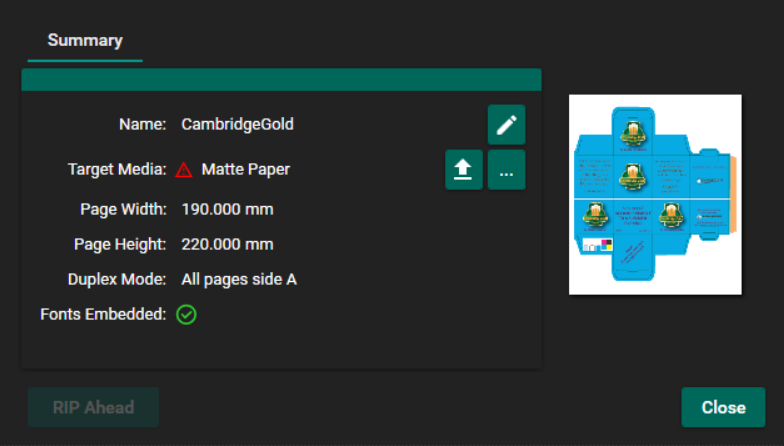Click the Matte Paper media value
The width and height of the screenshot is (784, 446).
point(245,170)
